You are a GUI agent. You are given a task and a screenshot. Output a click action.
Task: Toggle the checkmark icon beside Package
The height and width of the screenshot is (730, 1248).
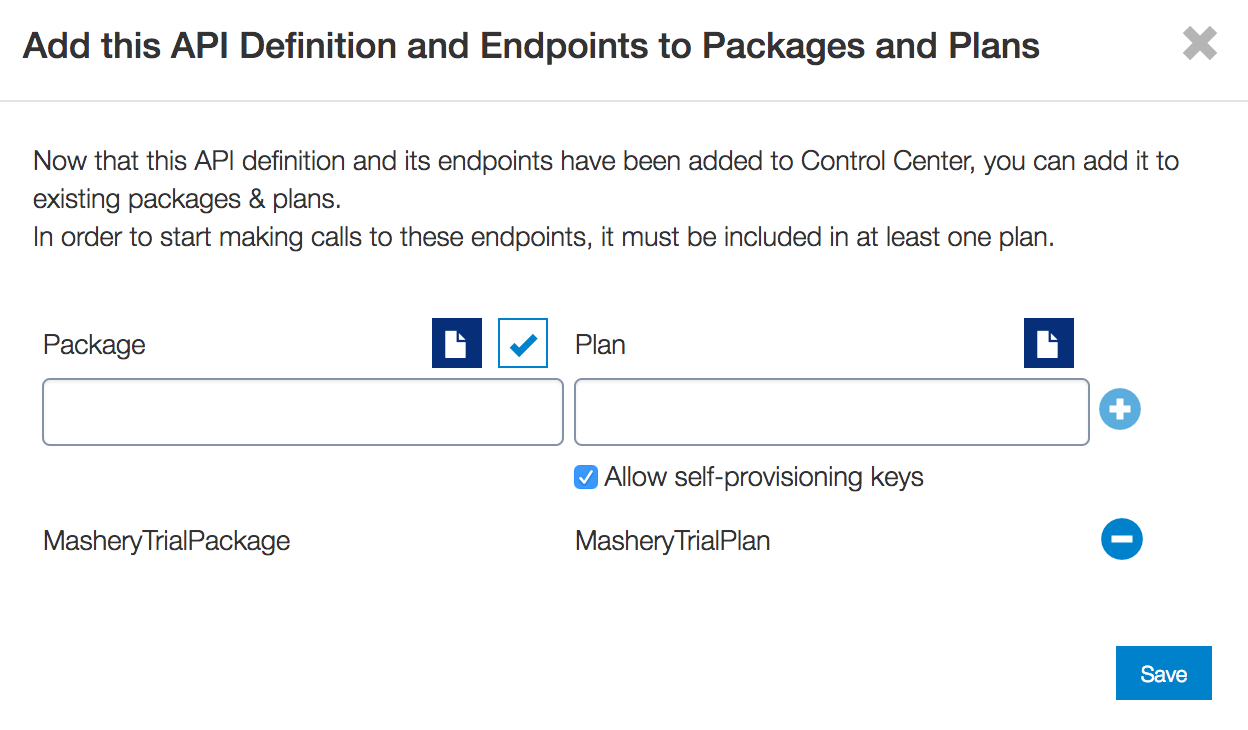click(523, 343)
